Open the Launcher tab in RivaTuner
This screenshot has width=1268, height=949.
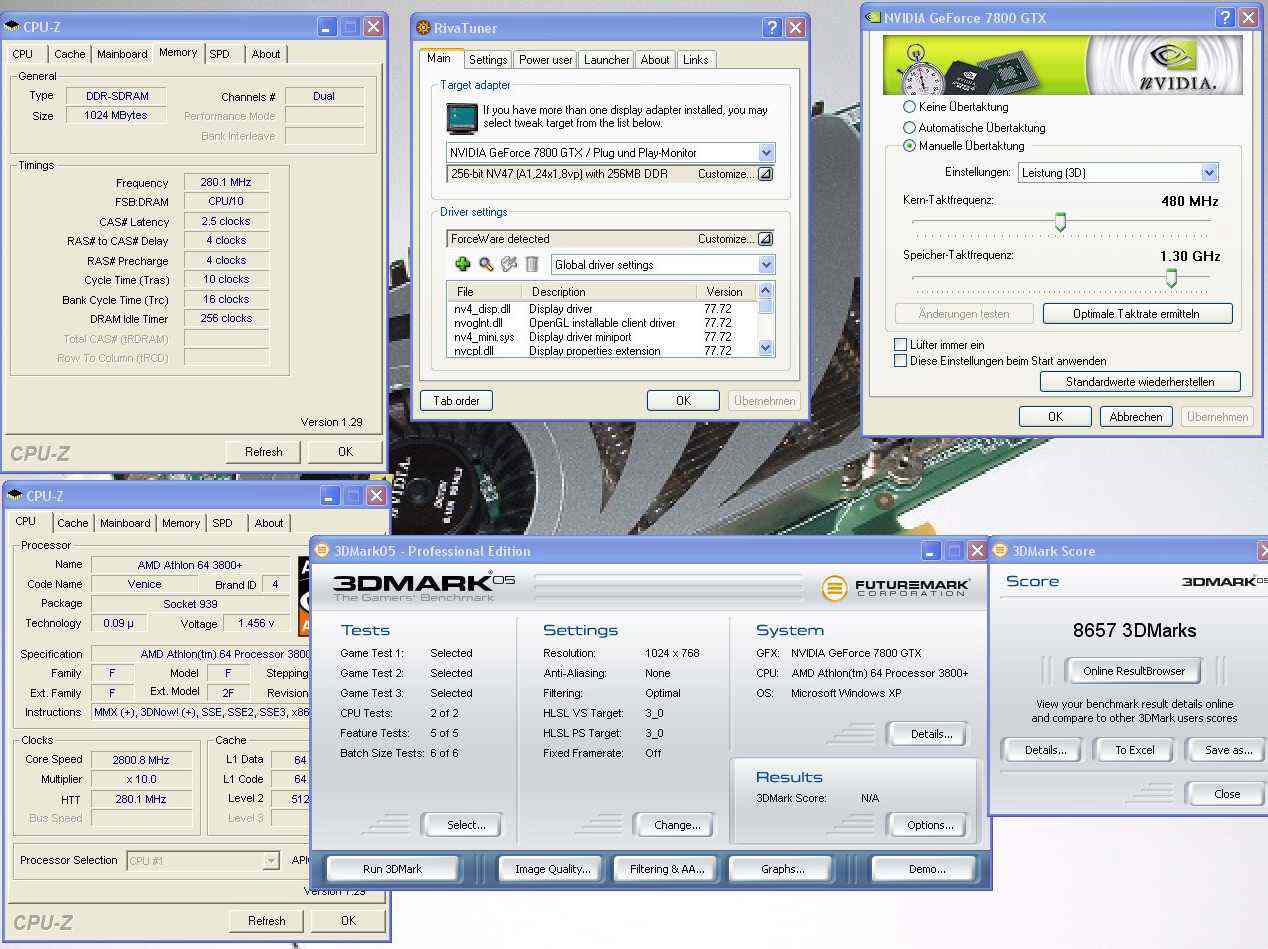click(x=607, y=60)
